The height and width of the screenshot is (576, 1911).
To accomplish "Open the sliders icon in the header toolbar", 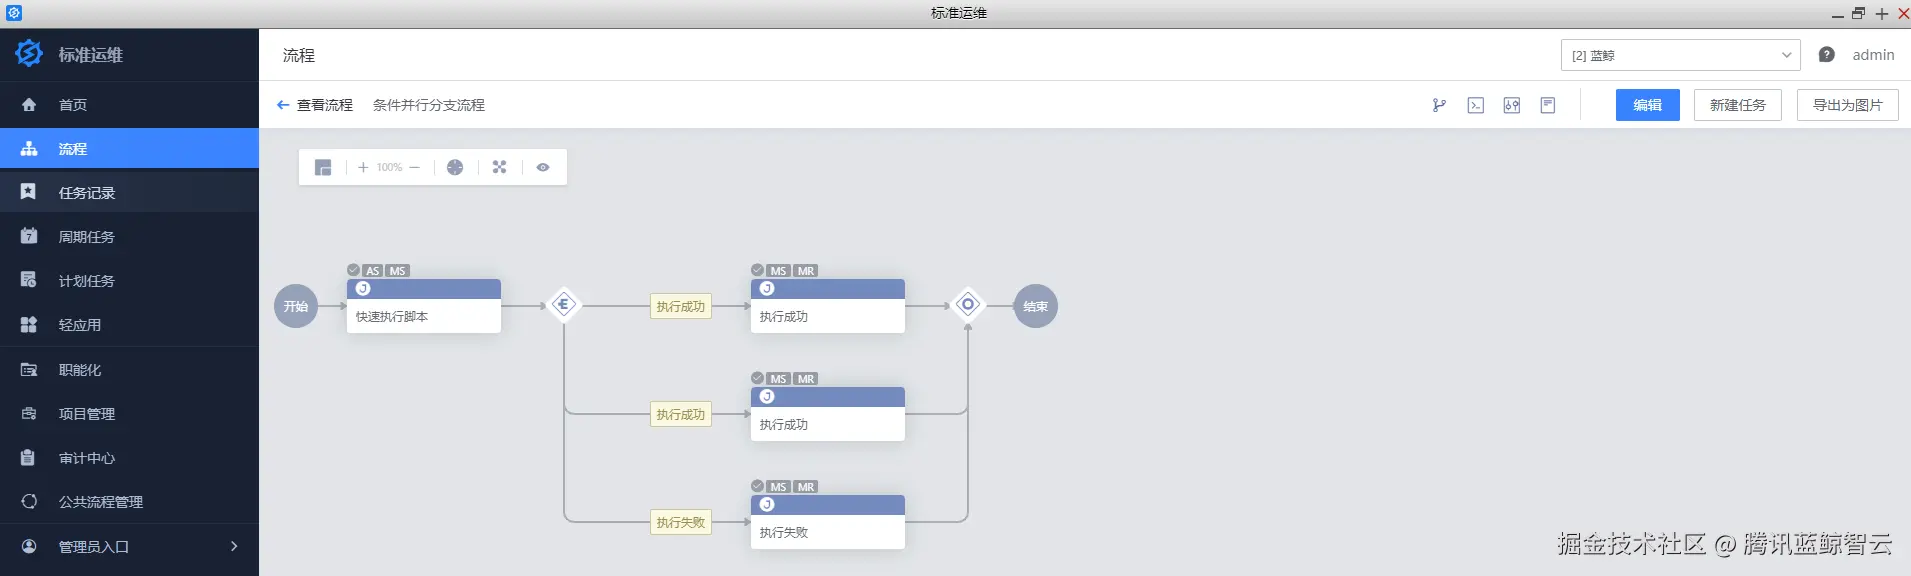I will (x=1511, y=105).
